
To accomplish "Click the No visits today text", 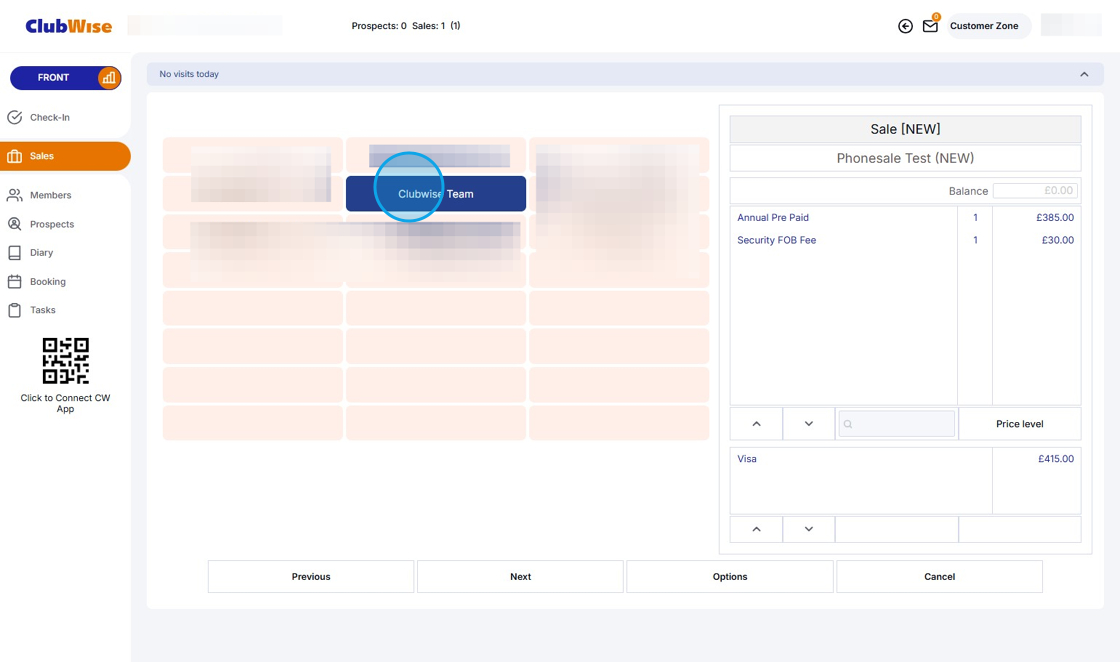I will 189,74.
